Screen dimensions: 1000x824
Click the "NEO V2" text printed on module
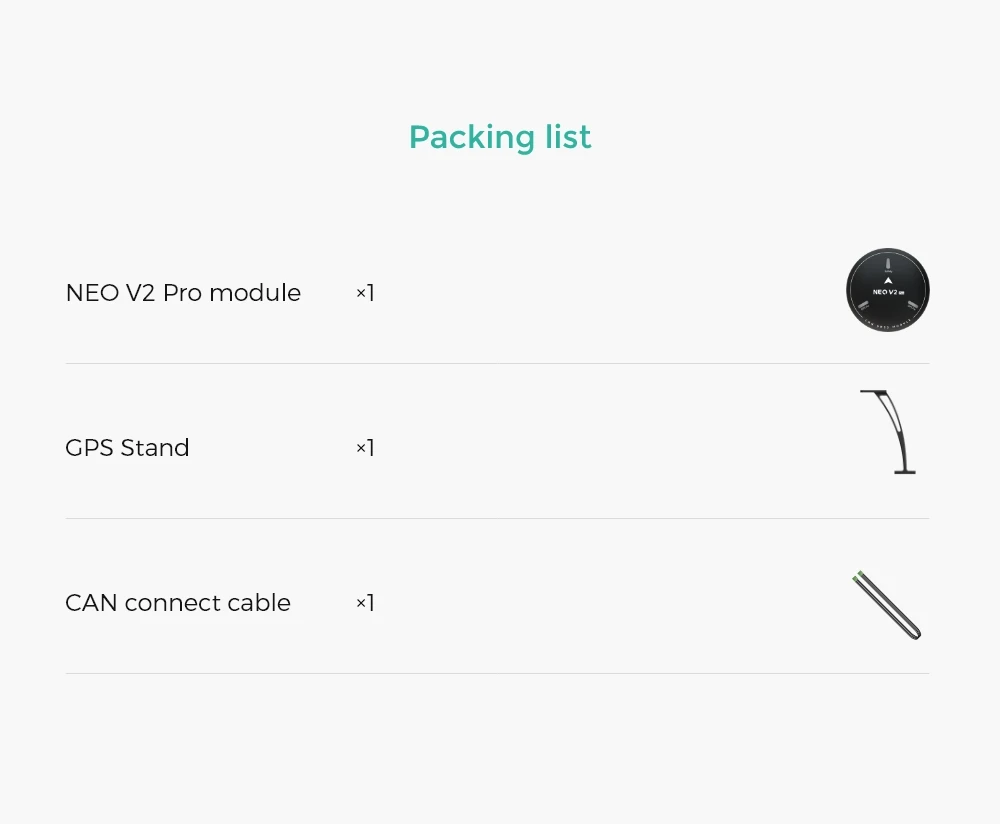pyautogui.click(x=884, y=292)
